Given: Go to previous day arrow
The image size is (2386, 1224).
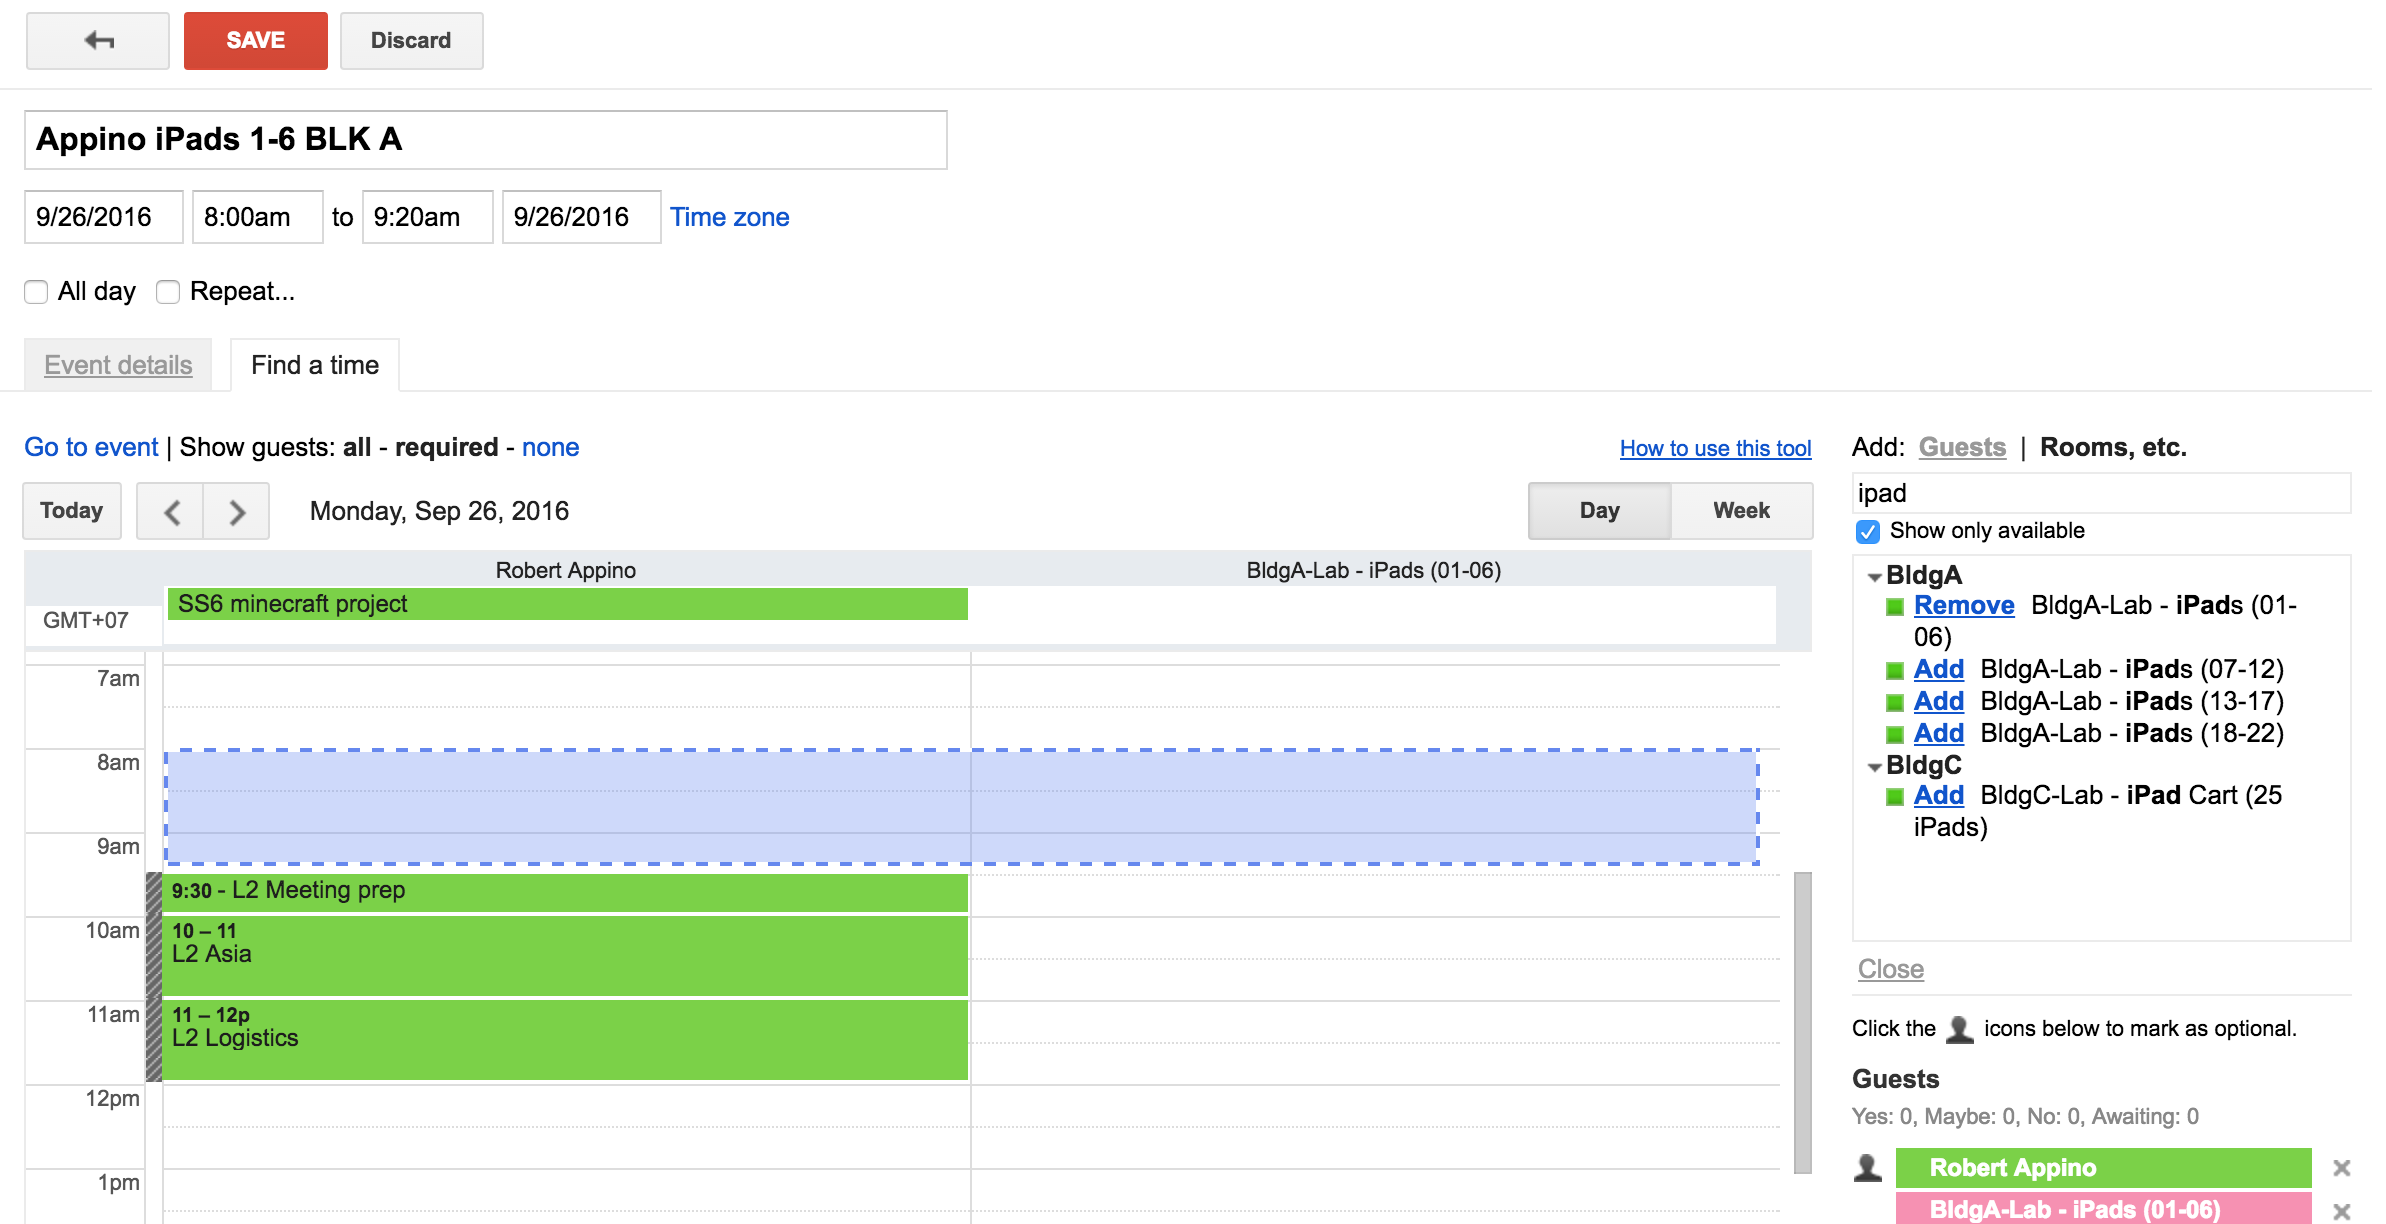Looking at the screenshot, I should [x=171, y=512].
